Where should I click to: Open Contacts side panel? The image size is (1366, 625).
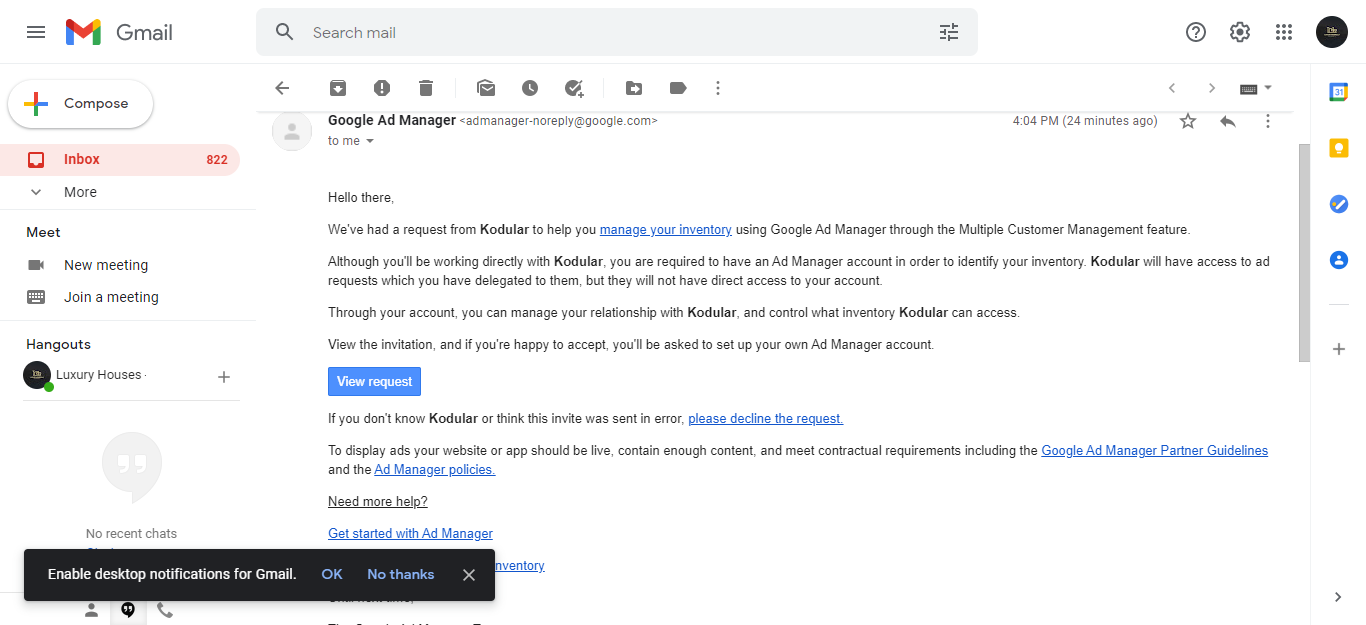[1339, 260]
